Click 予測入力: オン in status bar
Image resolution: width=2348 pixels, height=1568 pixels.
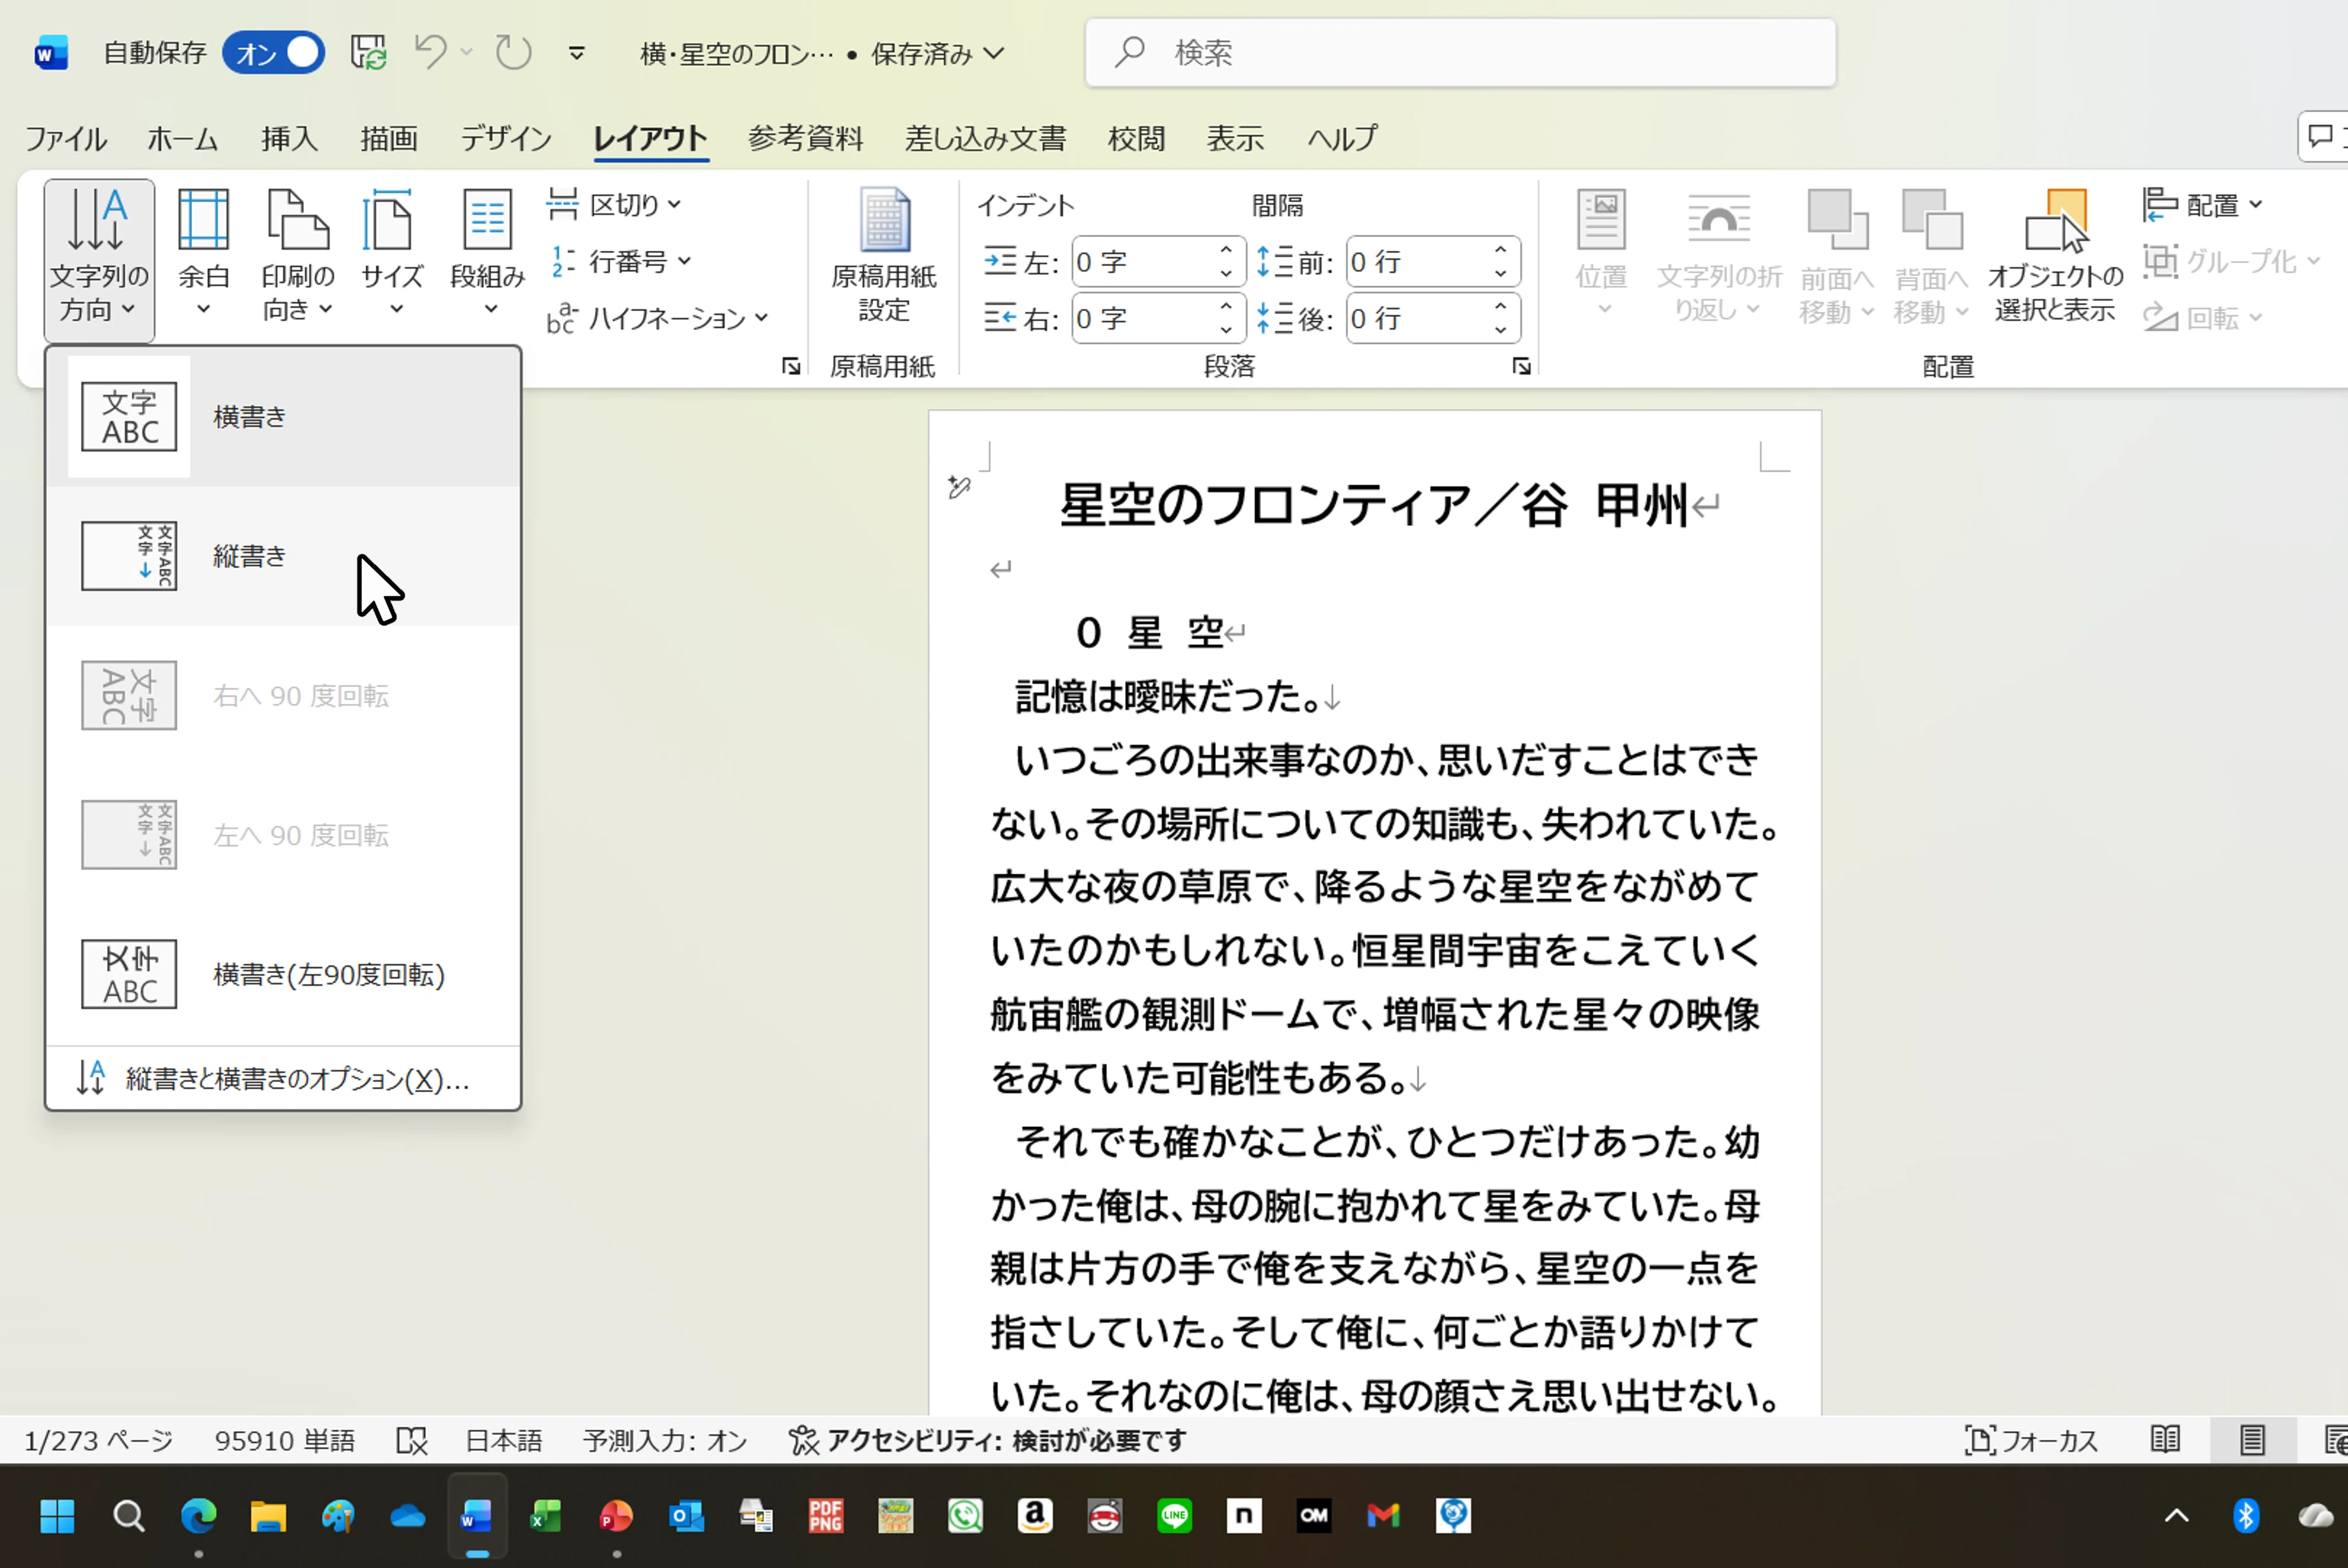coord(665,1440)
